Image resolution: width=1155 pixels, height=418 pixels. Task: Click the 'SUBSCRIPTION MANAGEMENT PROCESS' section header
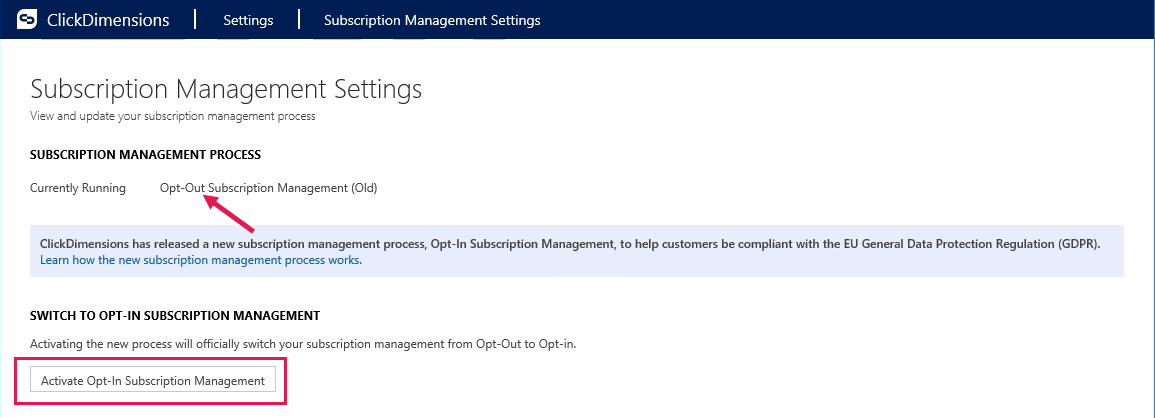145,155
